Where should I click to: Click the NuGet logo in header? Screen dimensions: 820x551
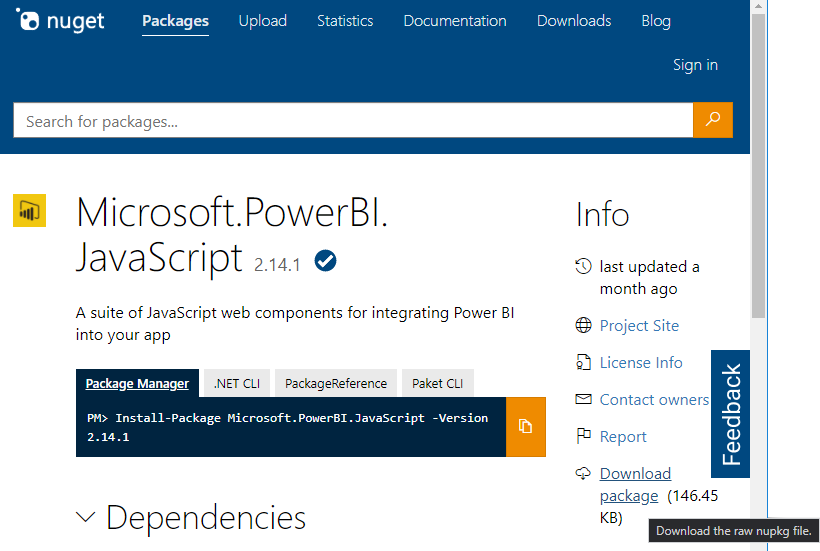click(x=60, y=21)
